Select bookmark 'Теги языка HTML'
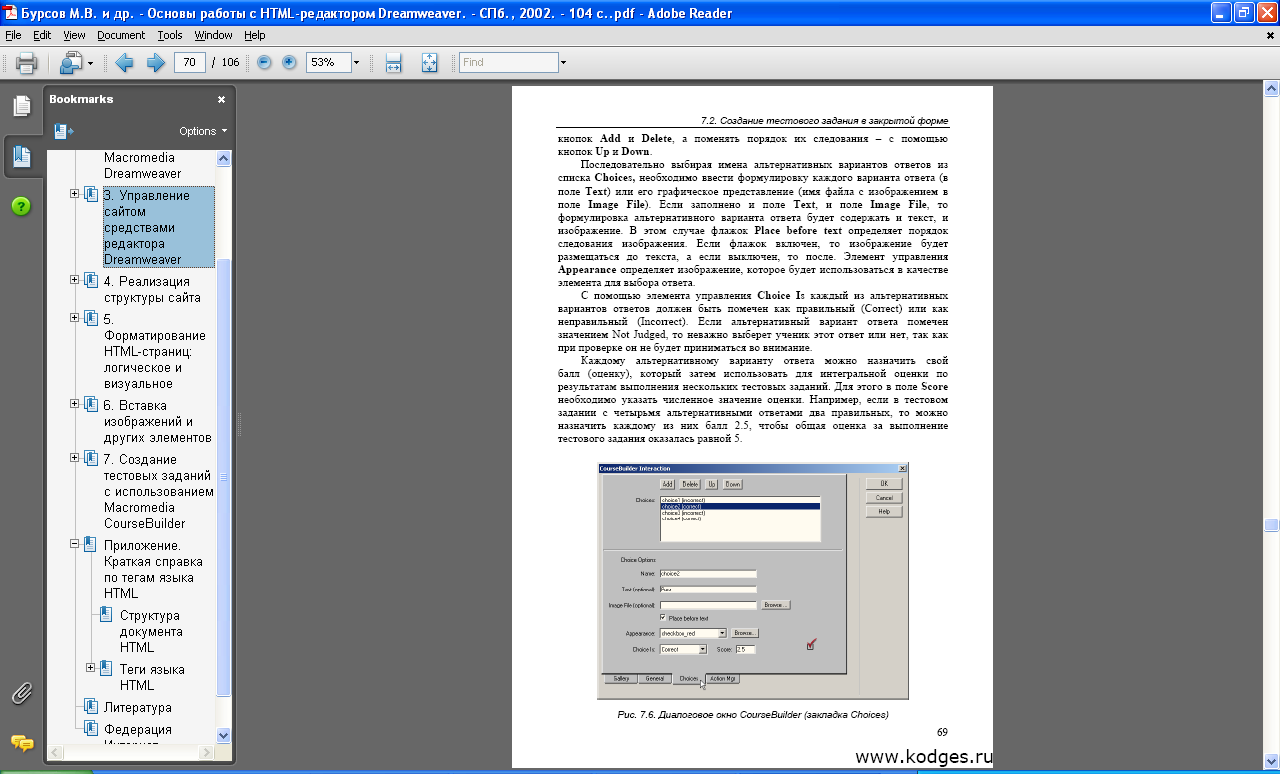1280x774 pixels. click(152, 677)
